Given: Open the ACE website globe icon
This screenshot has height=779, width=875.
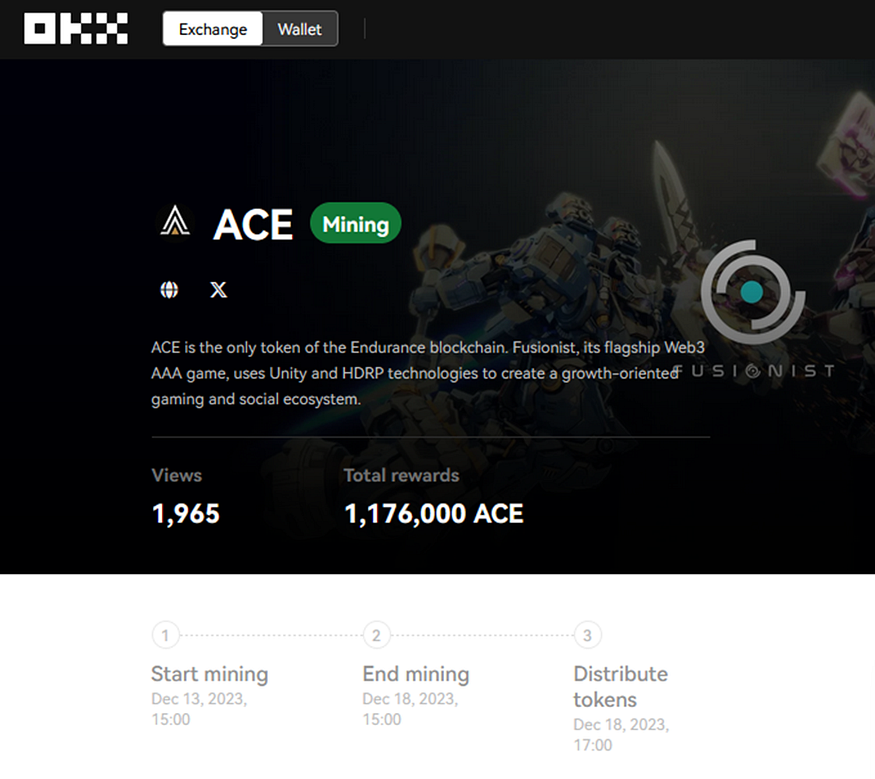Looking at the screenshot, I should point(169,290).
